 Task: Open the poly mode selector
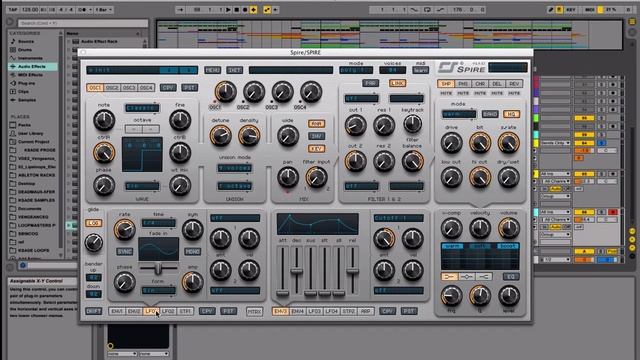click(x=356, y=70)
